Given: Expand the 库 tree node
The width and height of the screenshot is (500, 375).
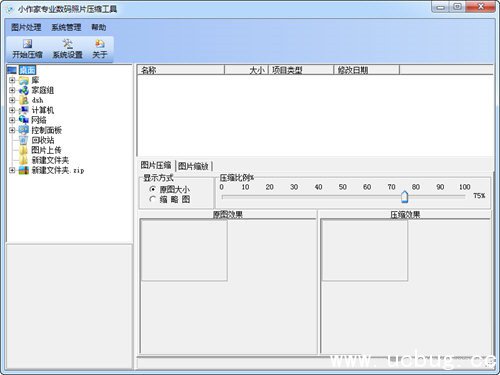Looking at the screenshot, I should pos(12,80).
